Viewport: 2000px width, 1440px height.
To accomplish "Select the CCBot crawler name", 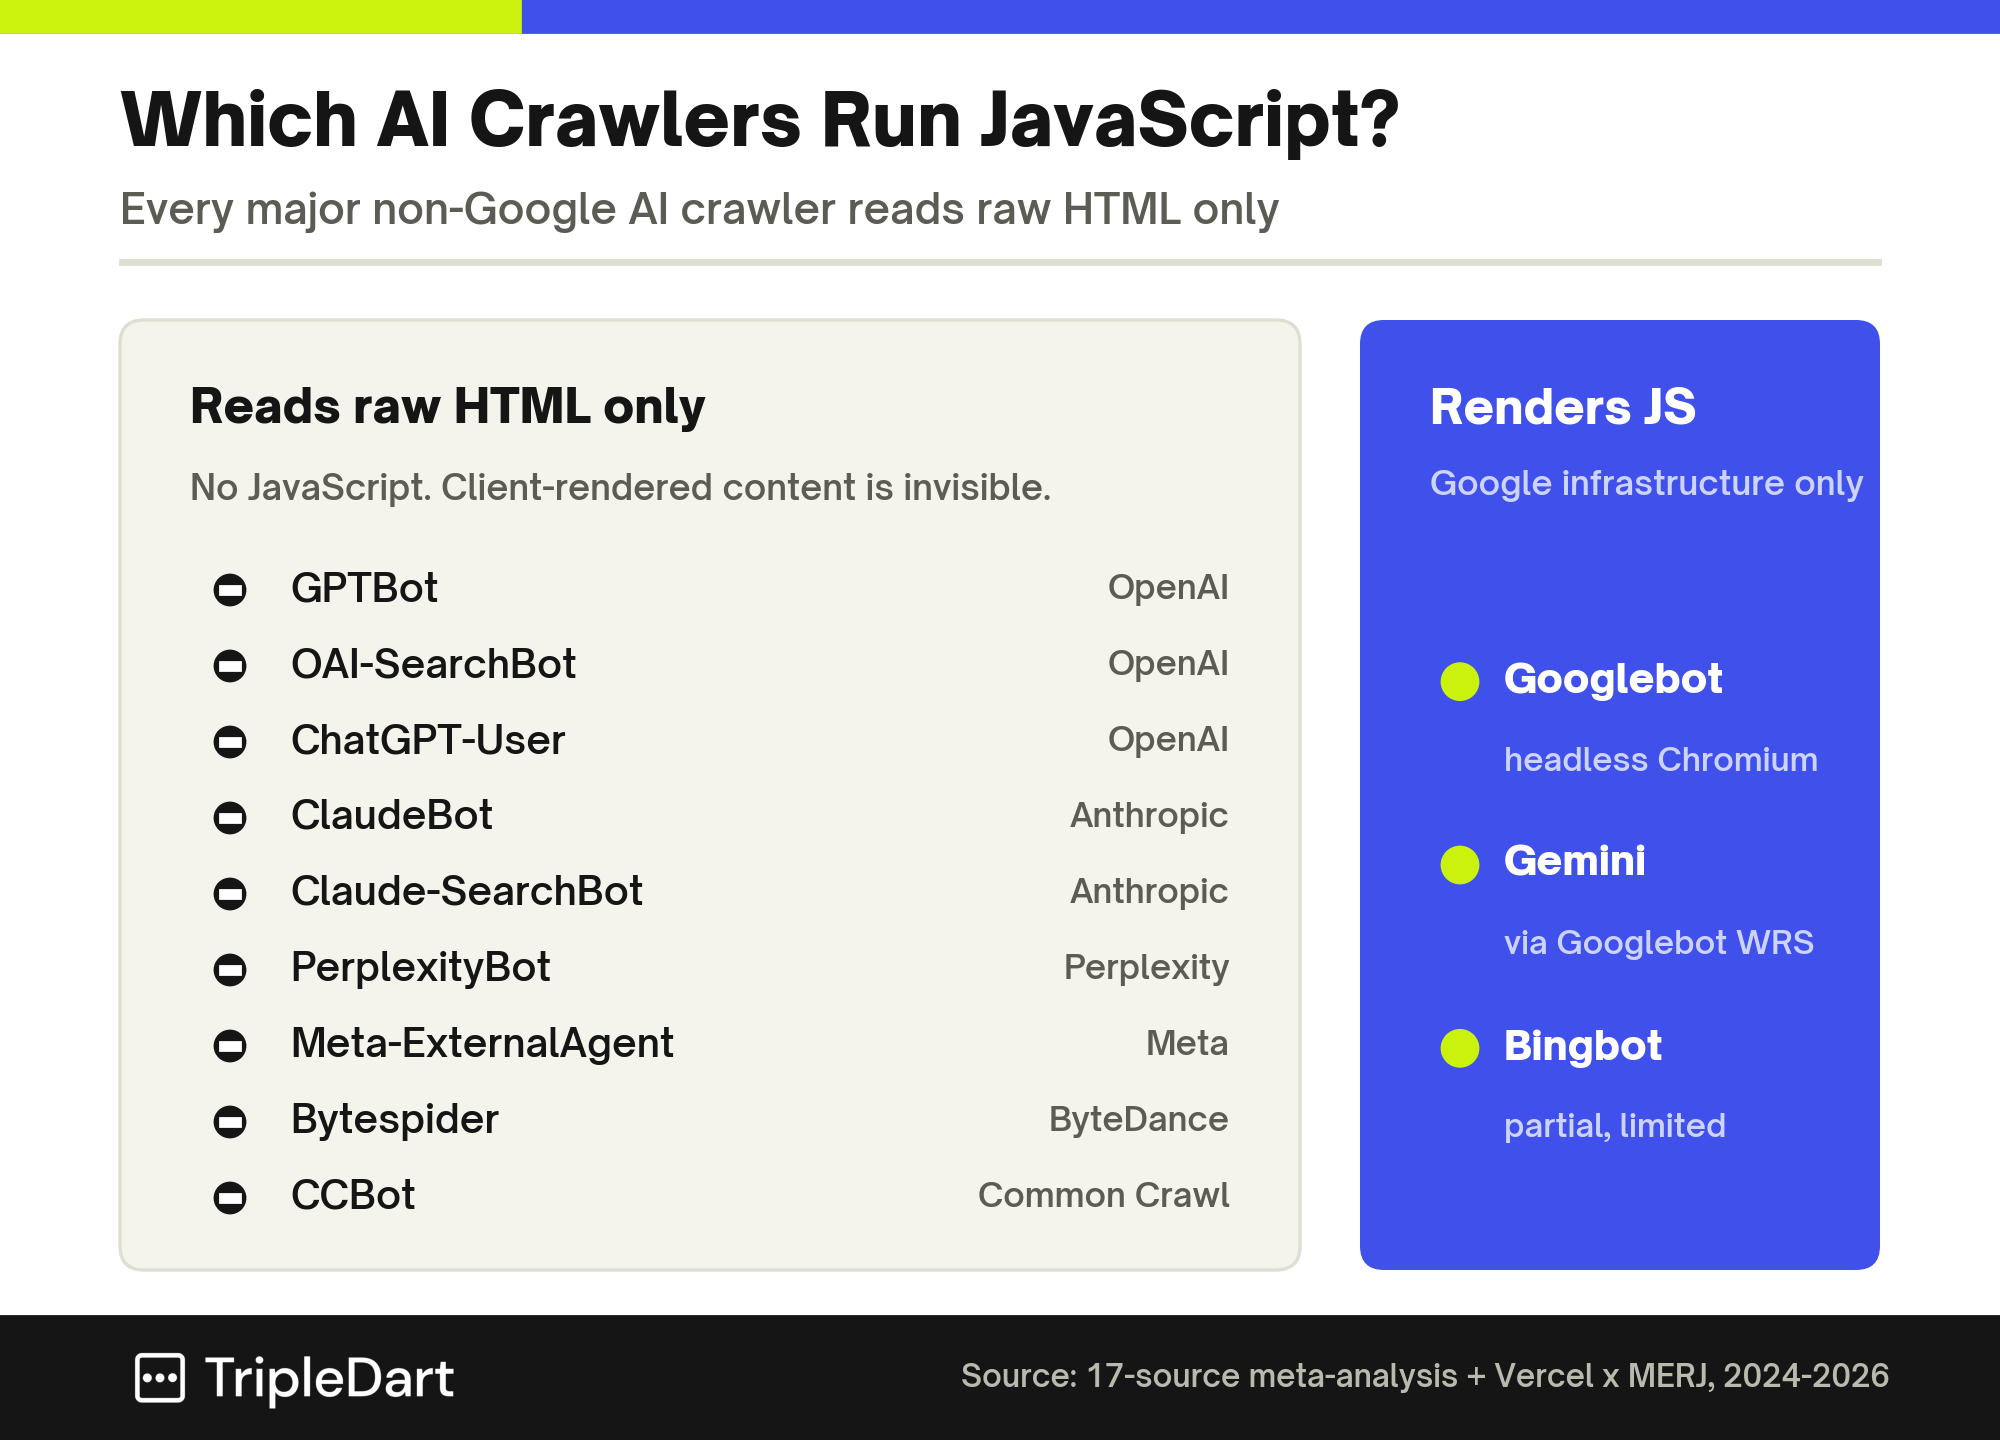I will pos(353,1195).
